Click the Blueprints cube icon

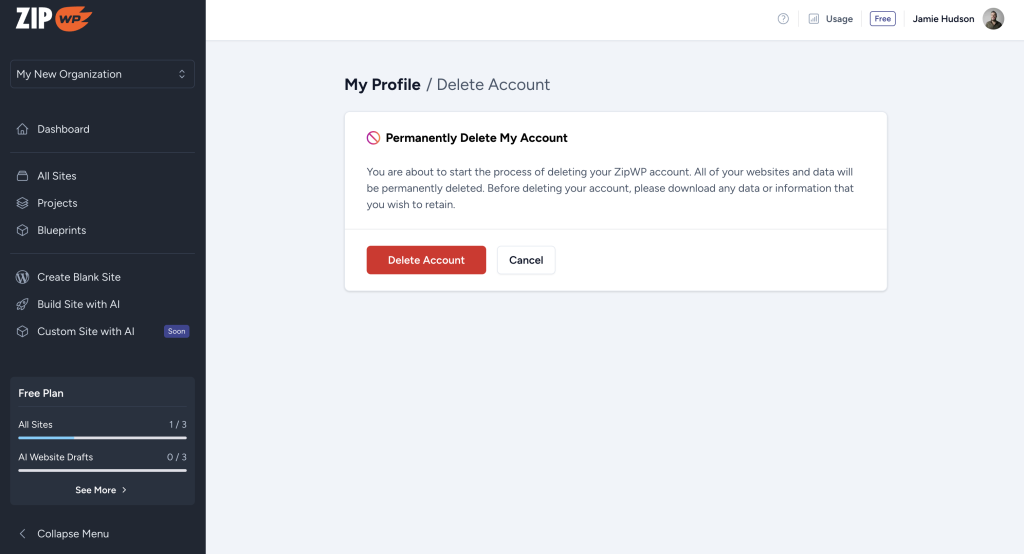tap(23, 230)
